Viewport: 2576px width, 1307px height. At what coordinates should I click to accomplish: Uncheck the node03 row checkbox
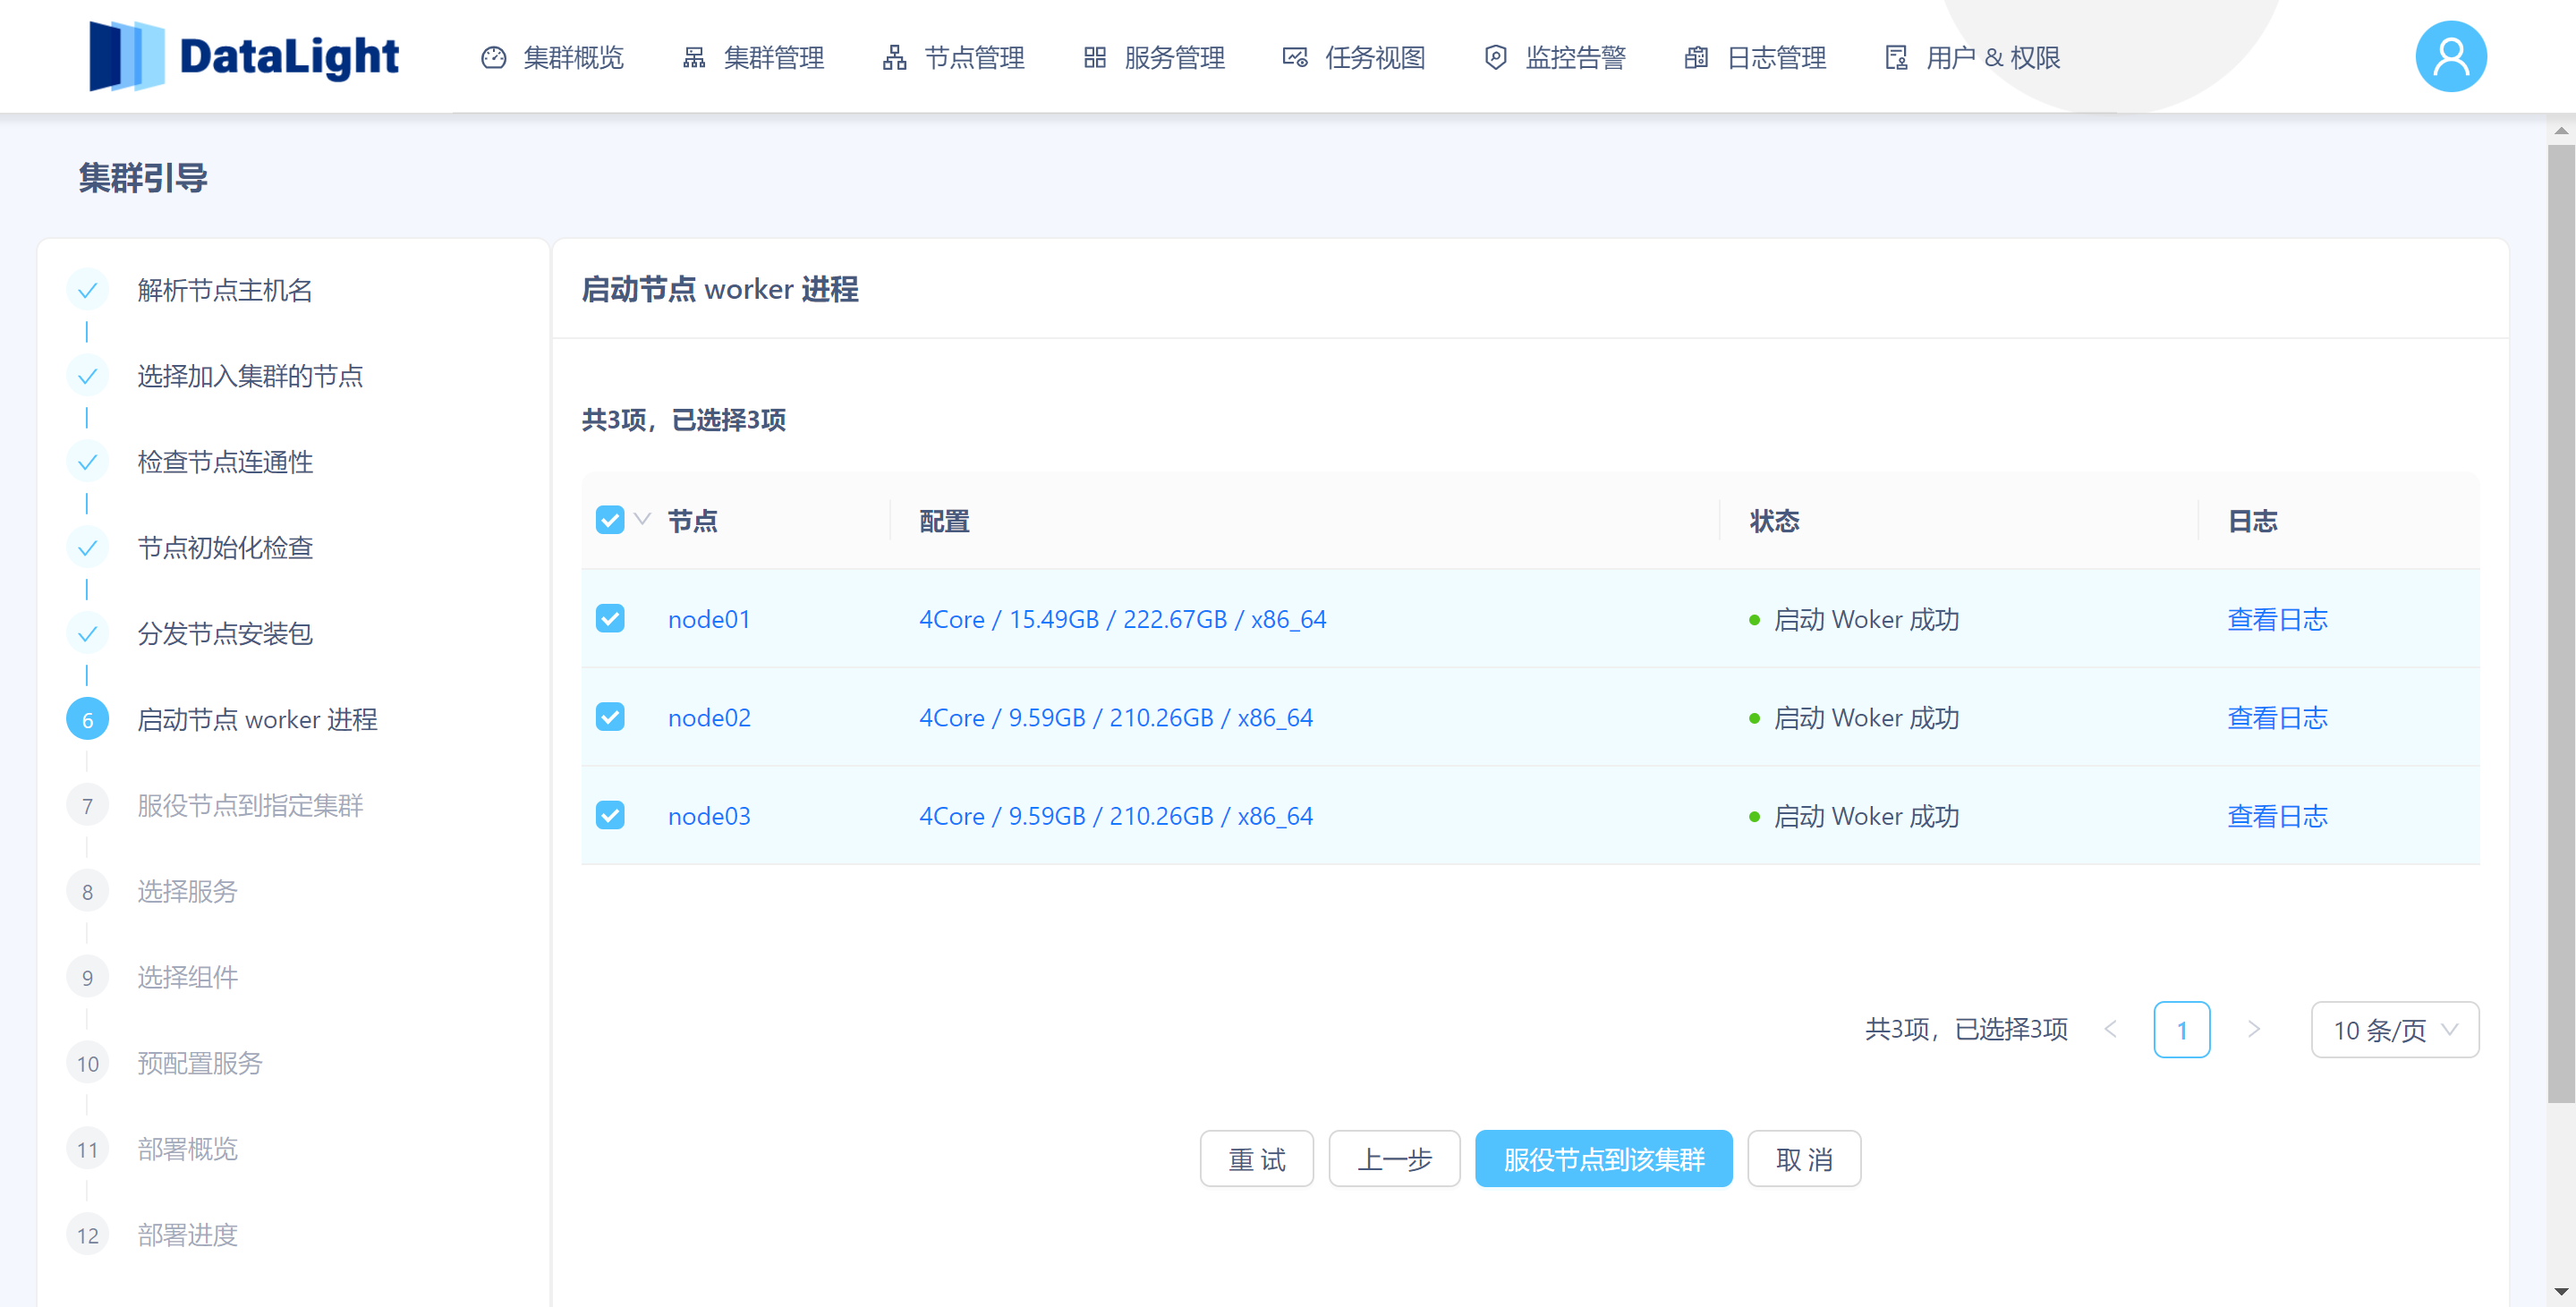point(610,816)
